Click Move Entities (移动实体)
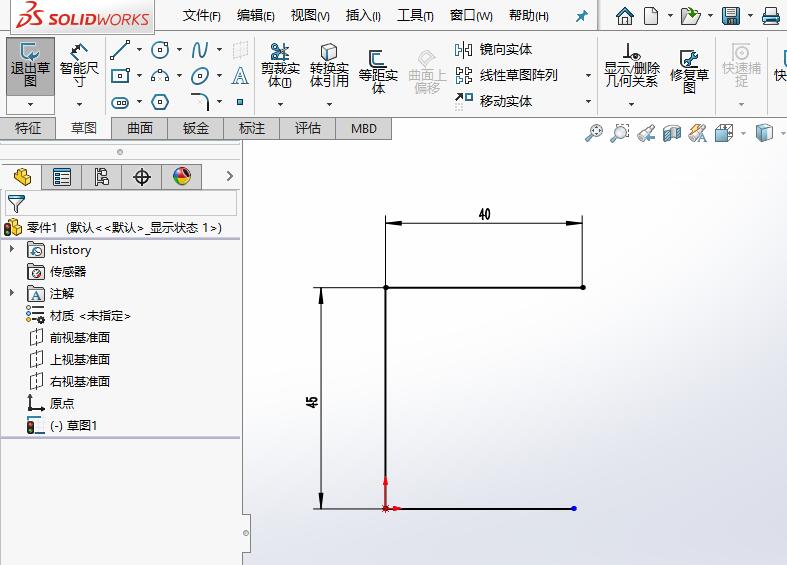The height and width of the screenshot is (565, 787). [x=493, y=101]
